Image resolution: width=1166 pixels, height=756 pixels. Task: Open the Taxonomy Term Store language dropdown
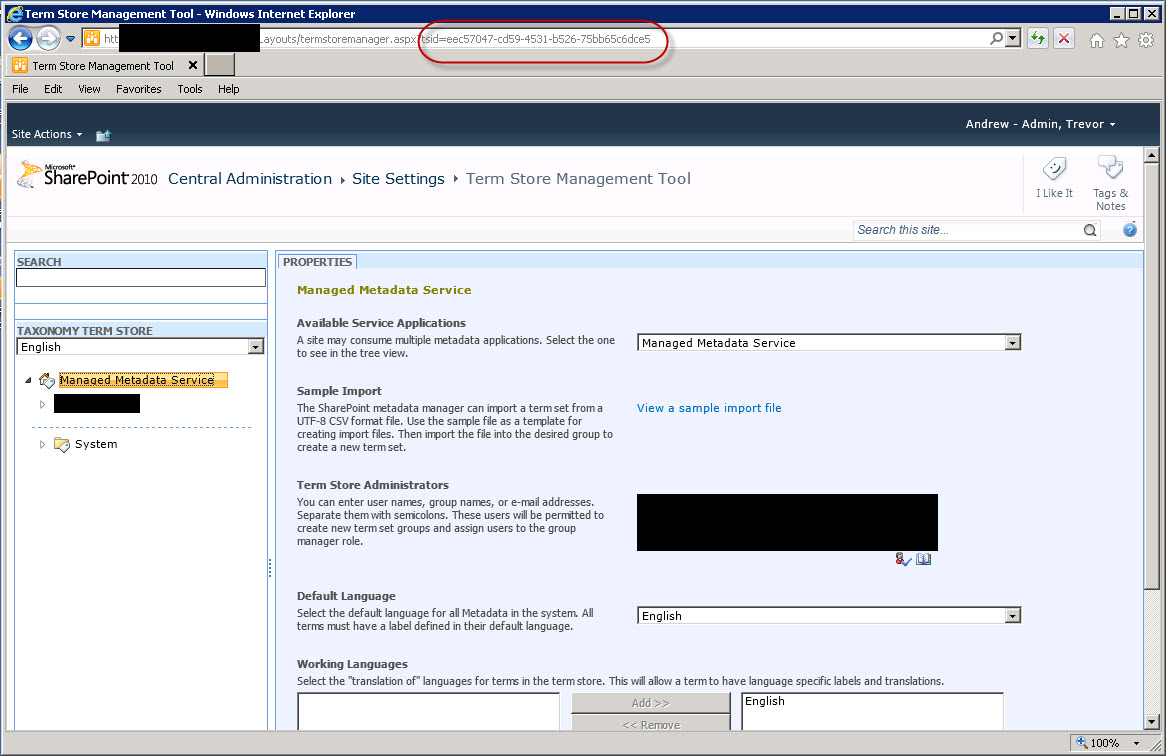point(256,347)
